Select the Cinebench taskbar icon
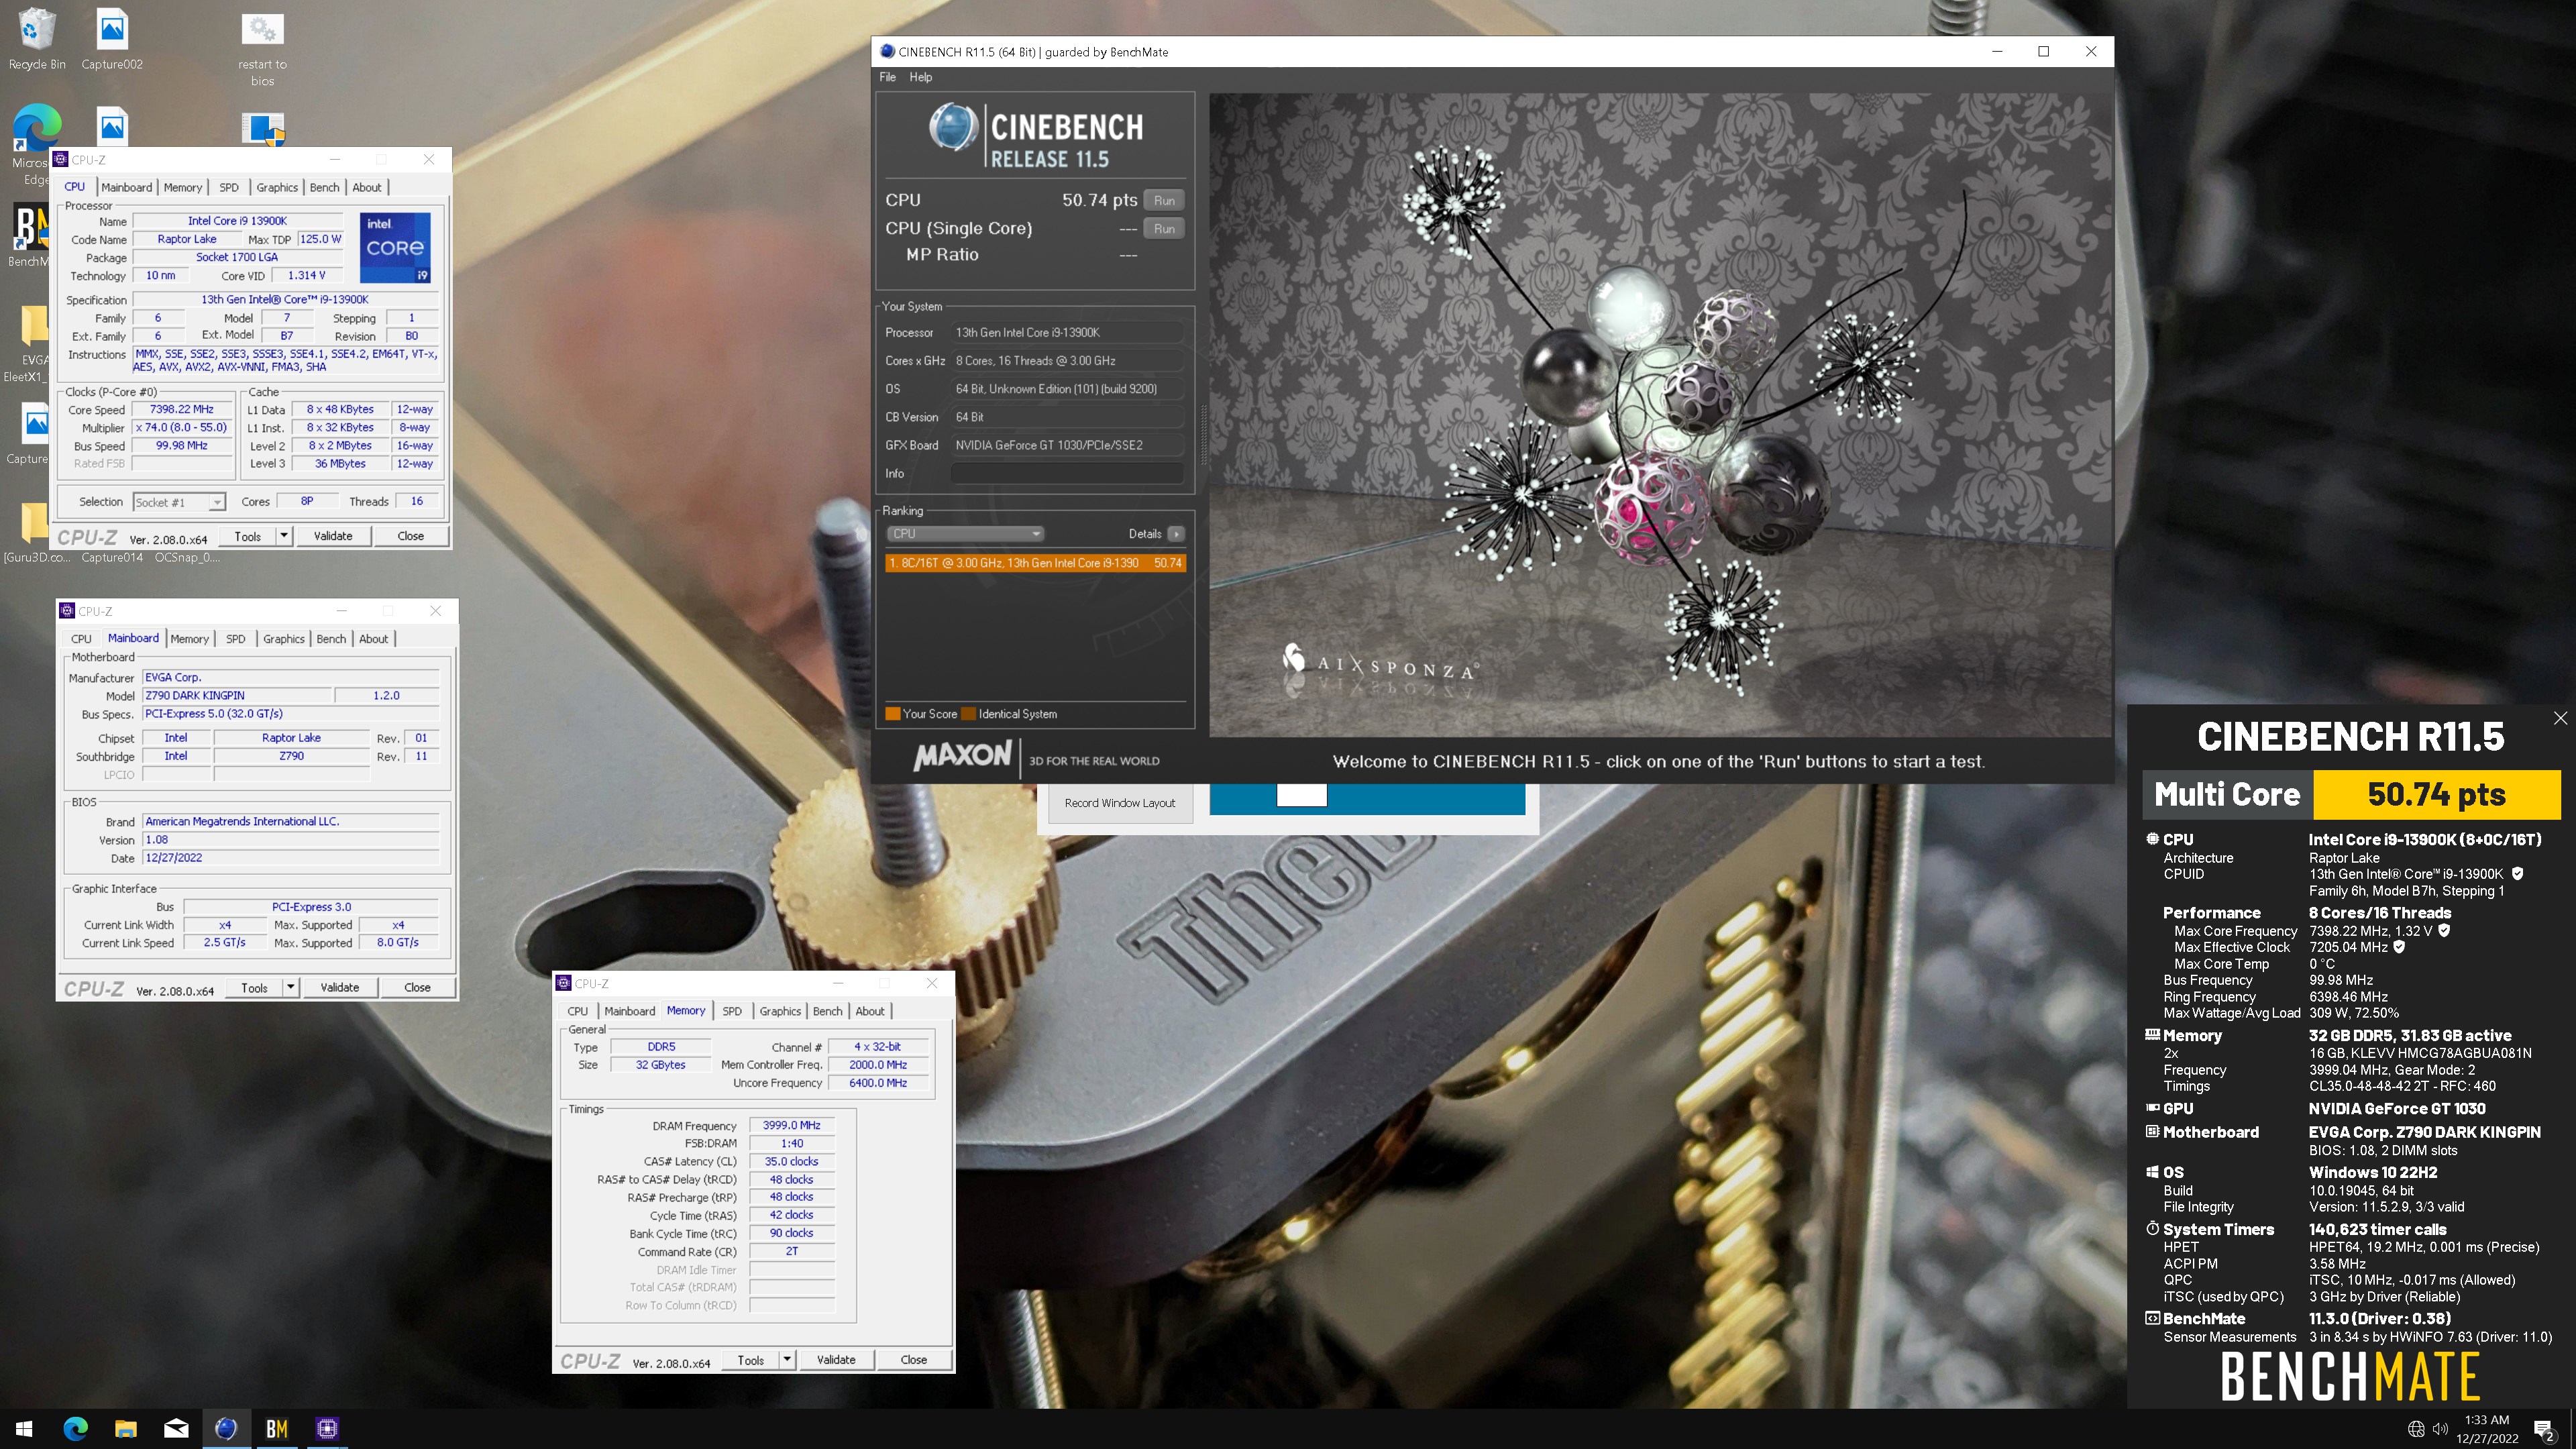This screenshot has width=2576, height=1449. tap(226, 1428)
